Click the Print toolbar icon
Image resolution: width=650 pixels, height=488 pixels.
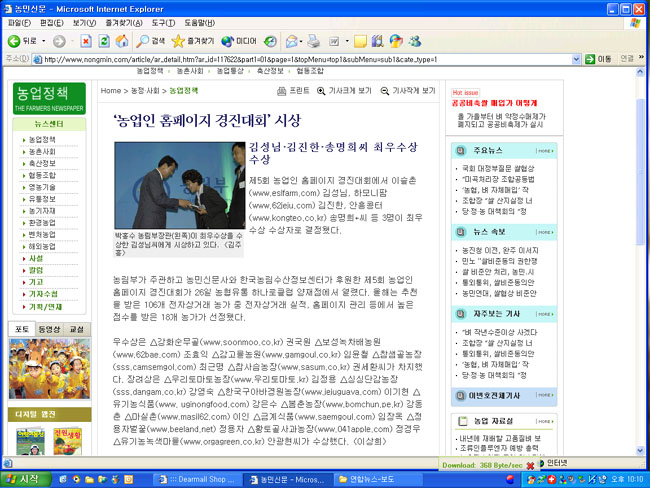[313, 41]
